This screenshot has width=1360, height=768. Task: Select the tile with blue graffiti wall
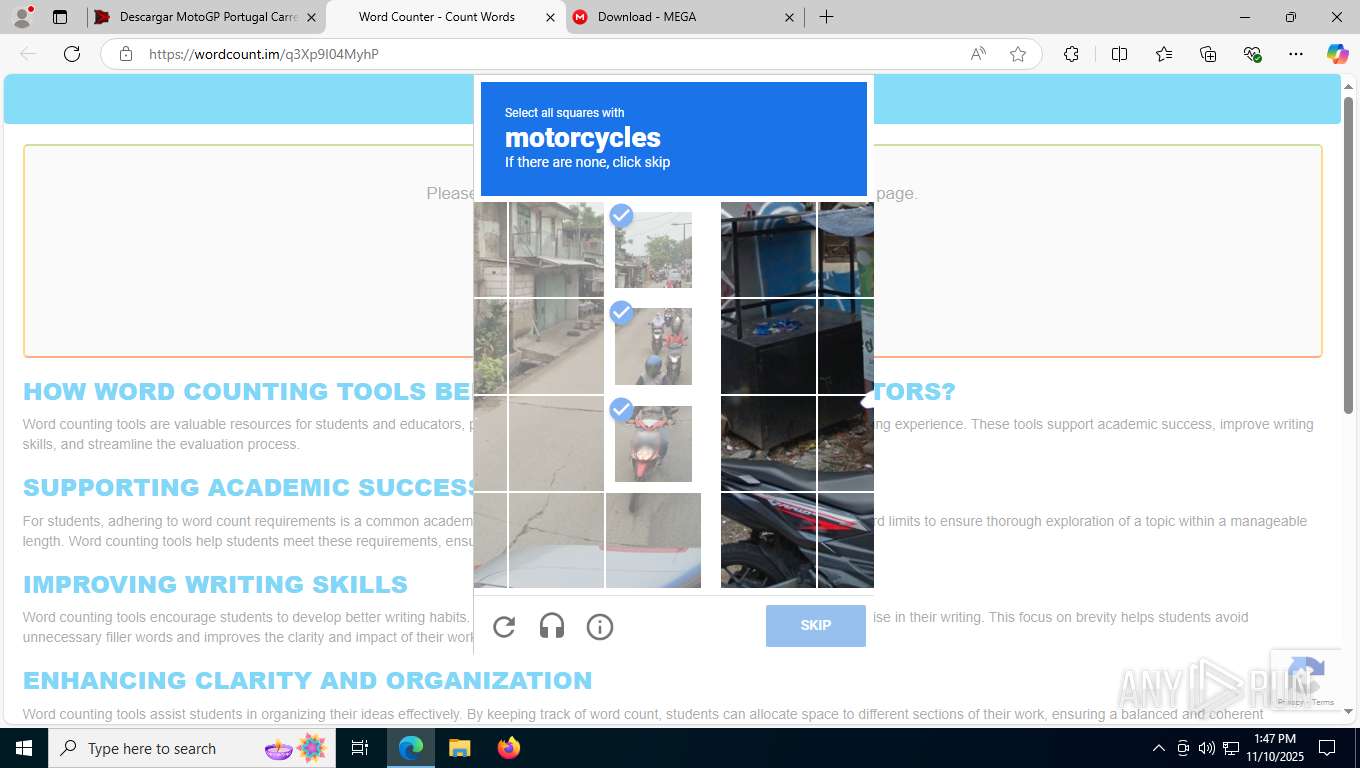tap(768, 250)
